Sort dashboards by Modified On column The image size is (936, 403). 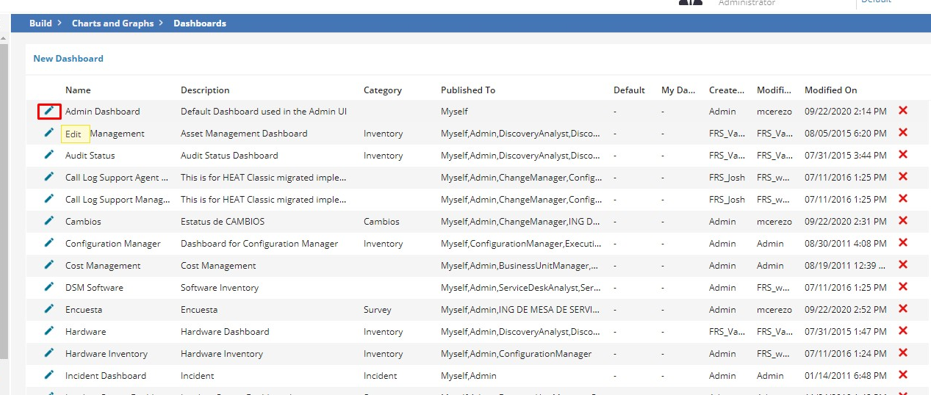(x=830, y=90)
